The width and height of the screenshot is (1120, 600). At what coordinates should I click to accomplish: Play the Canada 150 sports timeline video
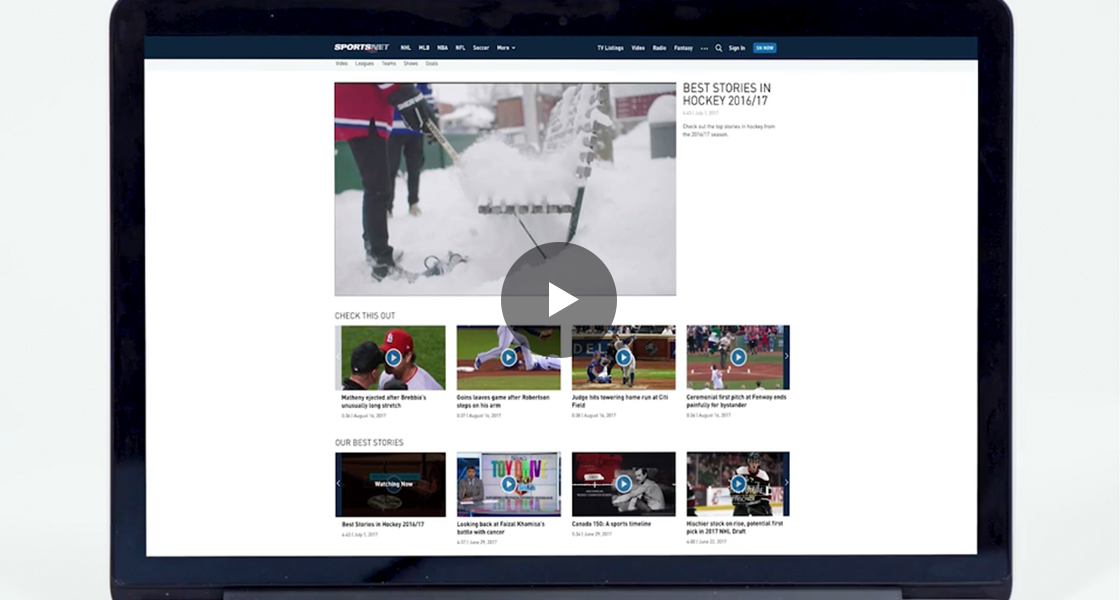pos(623,484)
